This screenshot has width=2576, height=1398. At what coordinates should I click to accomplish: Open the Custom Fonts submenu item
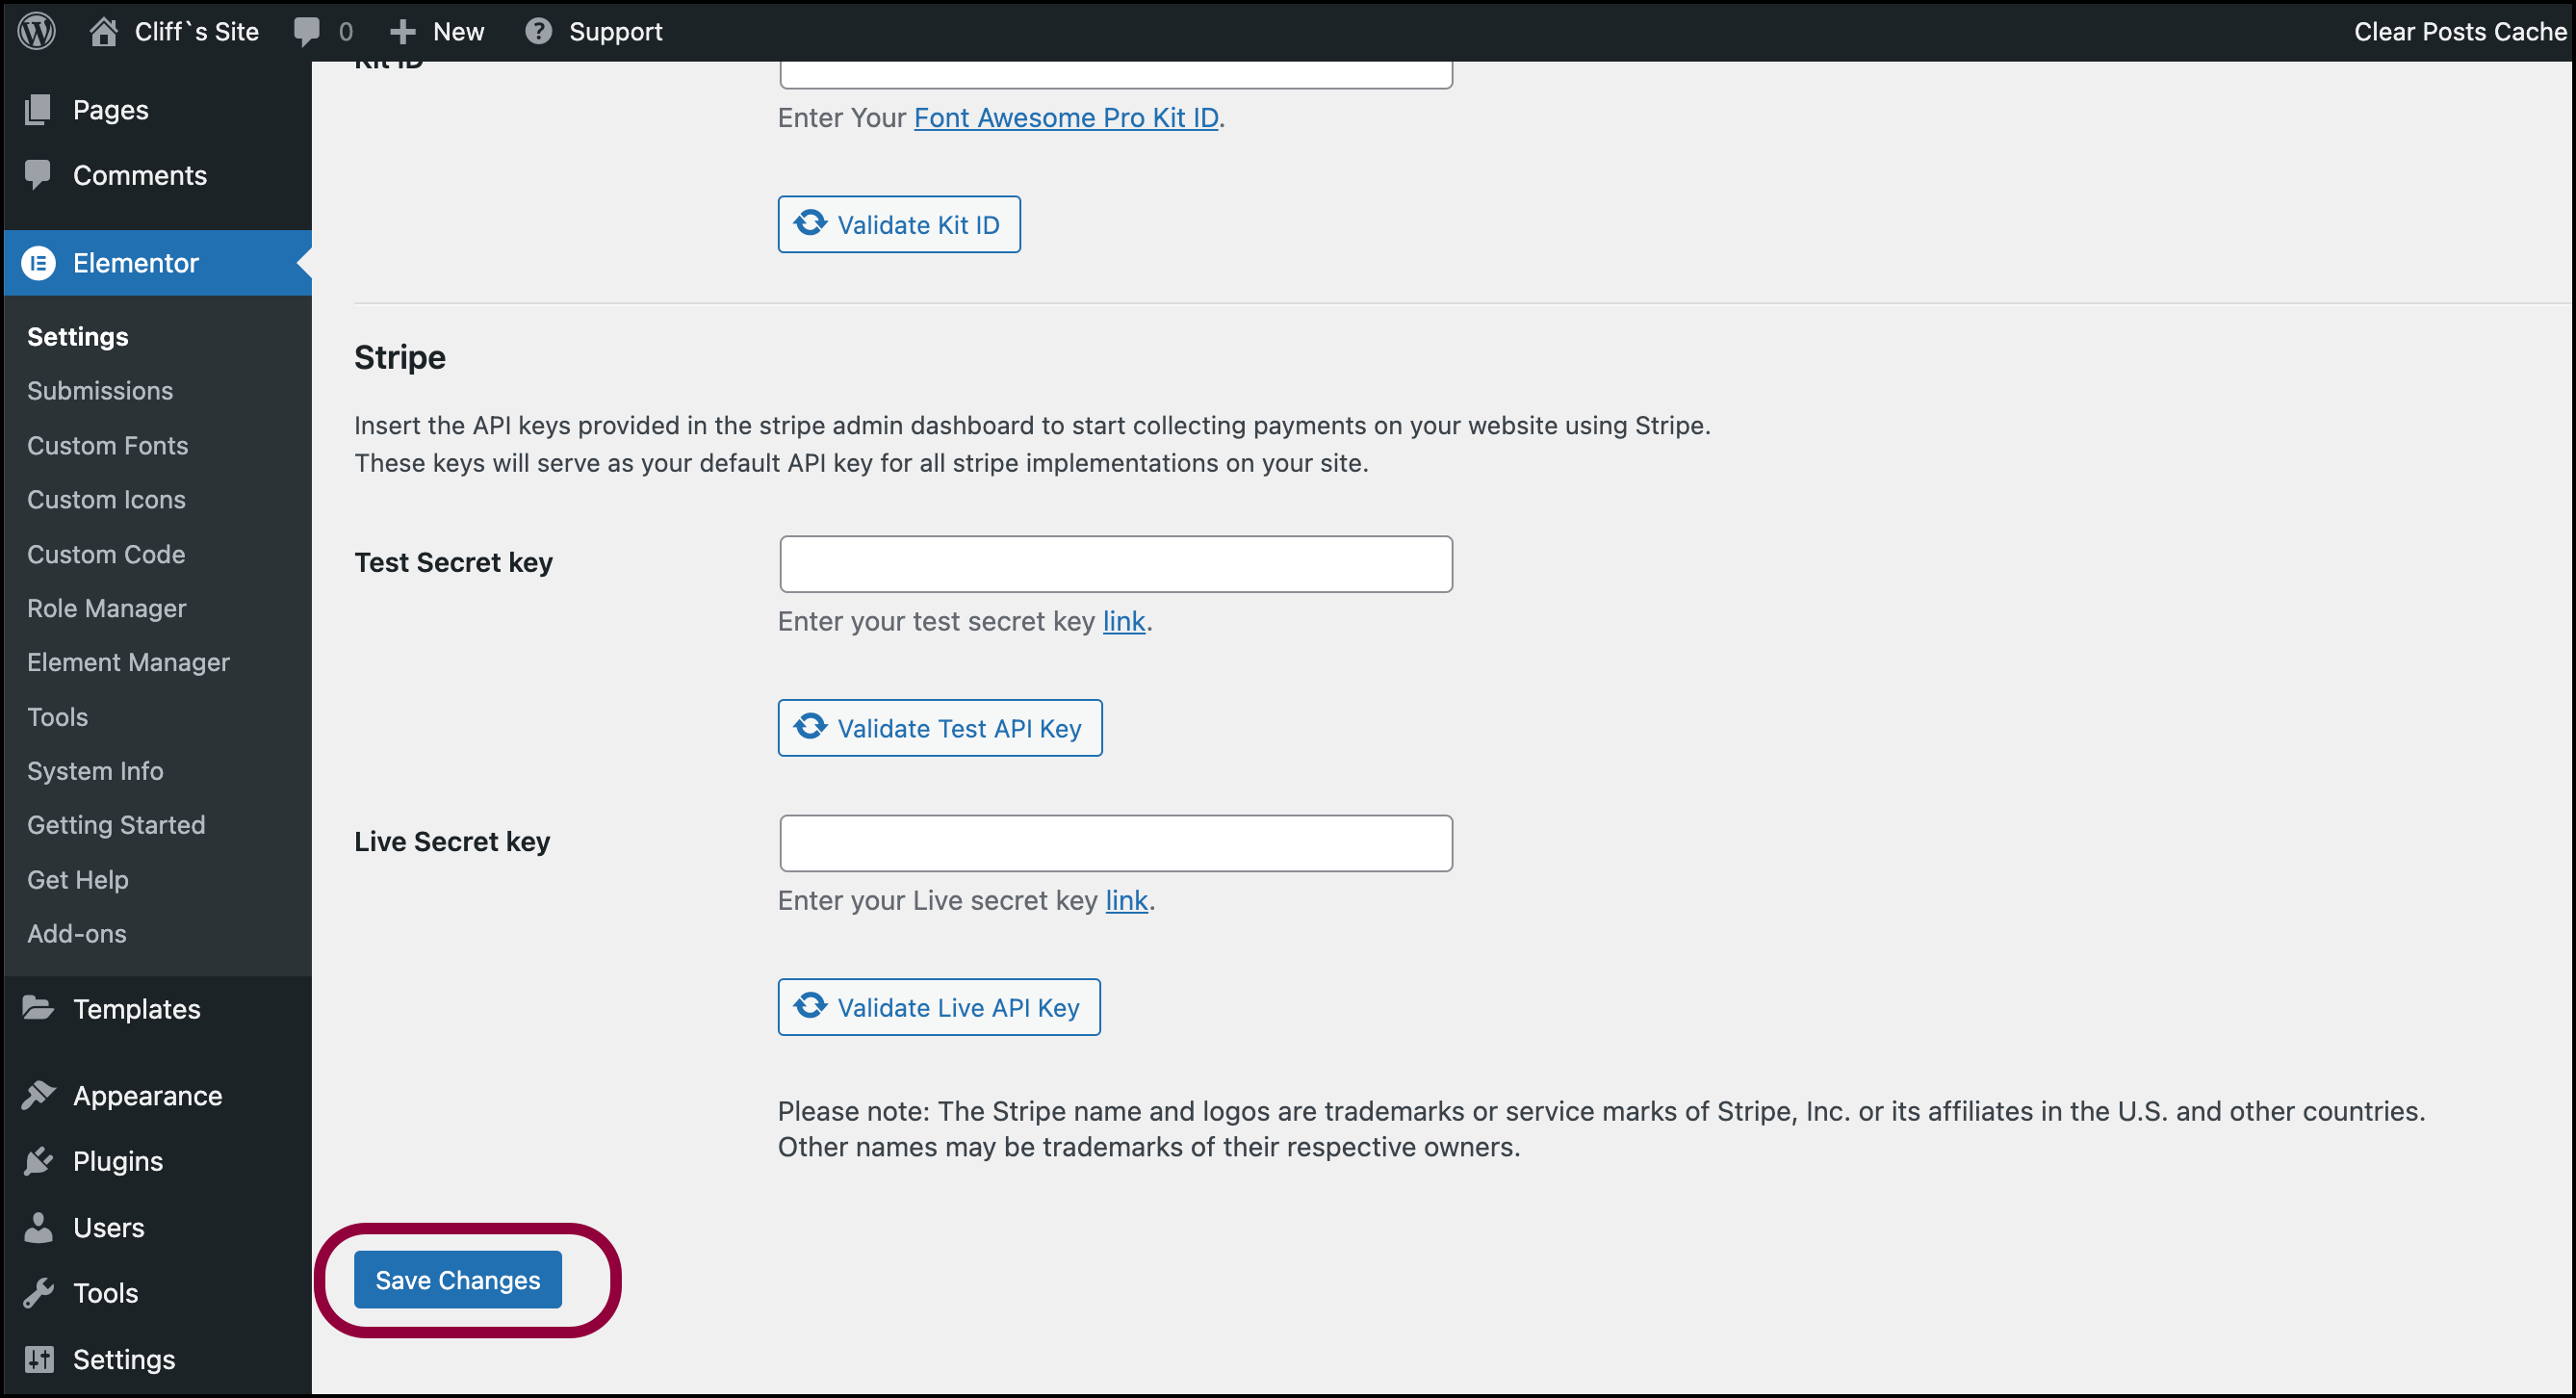pos(108,445)
